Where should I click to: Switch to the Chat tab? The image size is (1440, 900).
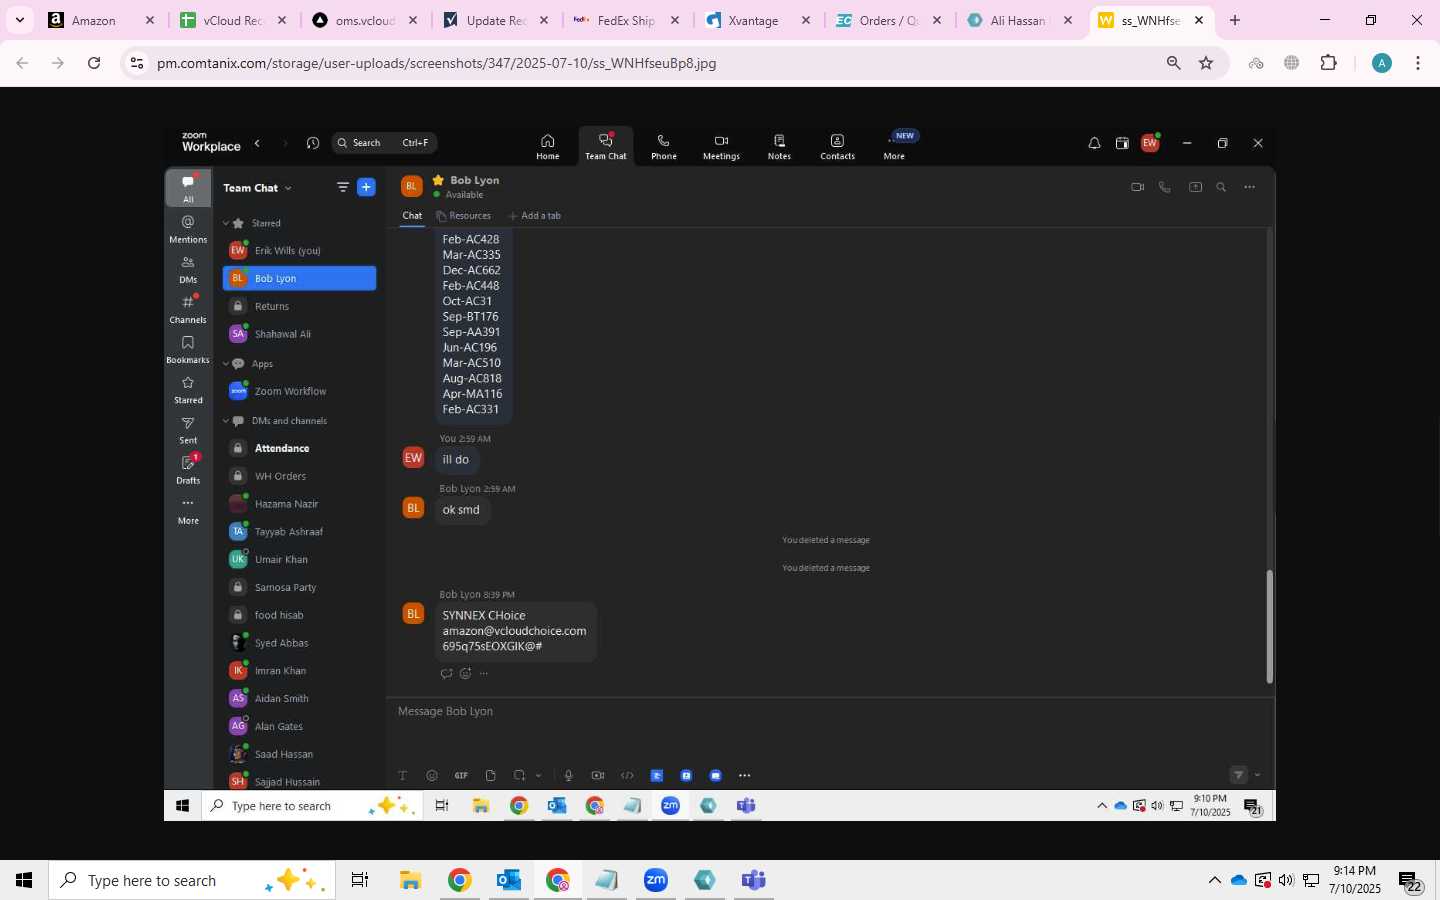point(412,216)
